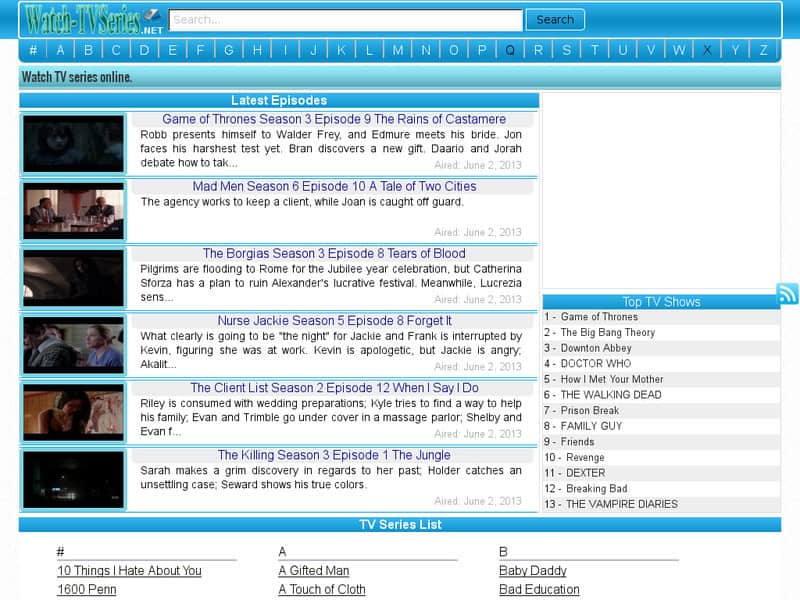Open How I Met Your Mother top show
Viewport: 800px width, 600px height.
[612, 379]
